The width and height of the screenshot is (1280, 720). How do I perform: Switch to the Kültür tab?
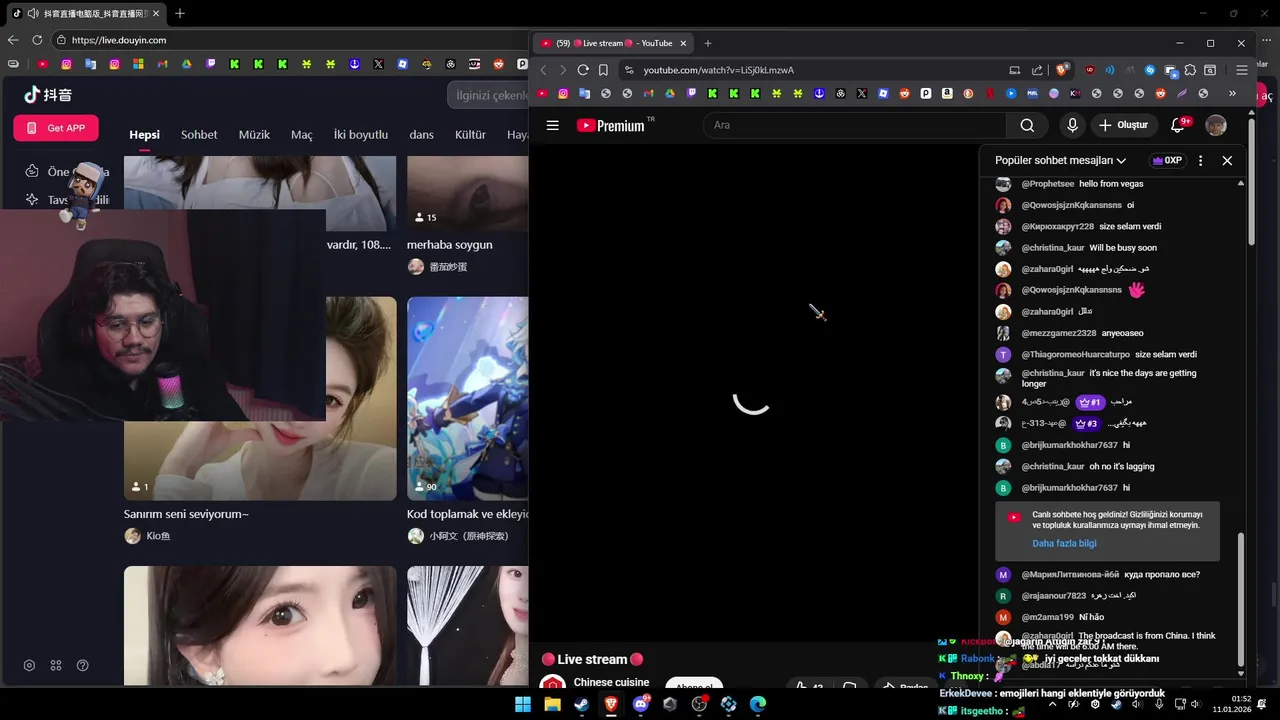tap(470, 135)
